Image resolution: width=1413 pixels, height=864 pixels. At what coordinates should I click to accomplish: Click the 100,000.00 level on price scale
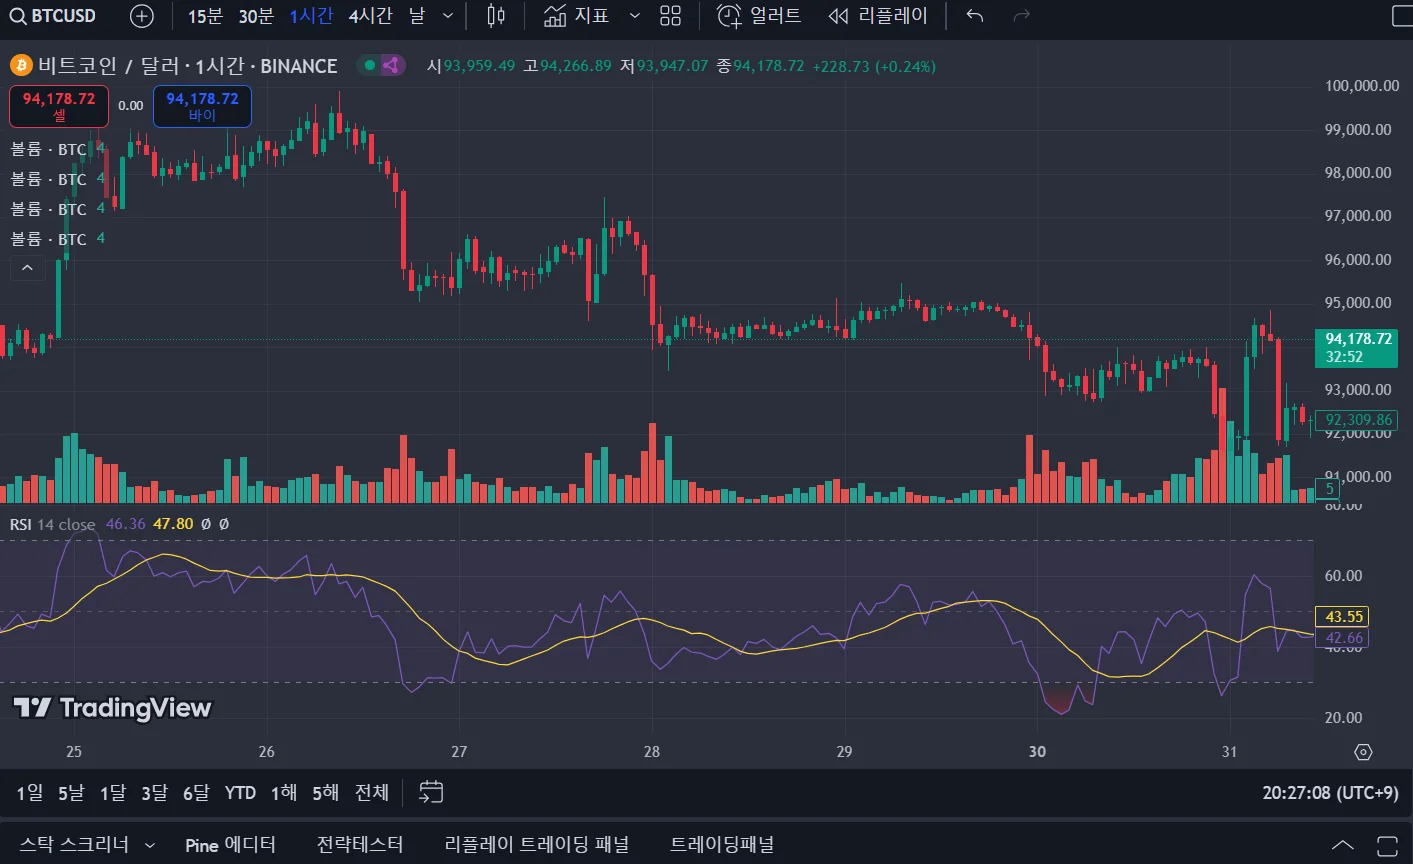point(1362,86)
